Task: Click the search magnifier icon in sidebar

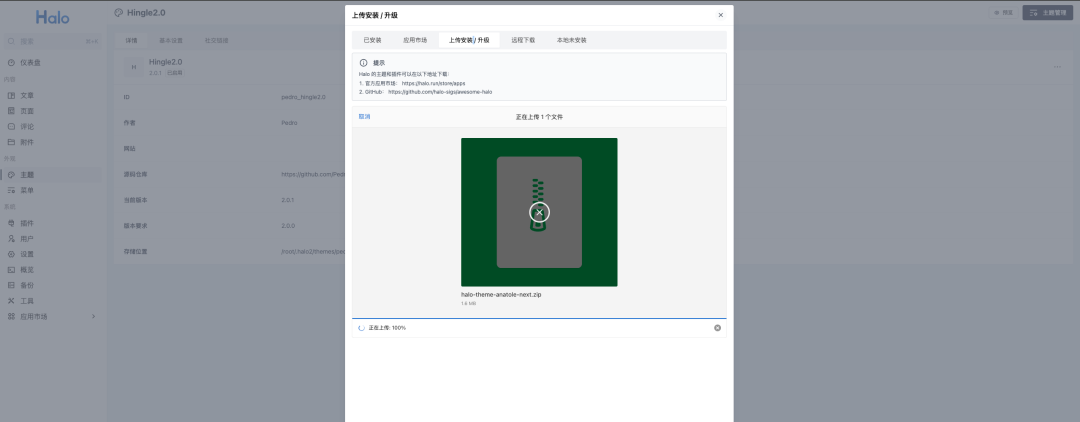Action: pyautogui.click(x=11, y=41)
